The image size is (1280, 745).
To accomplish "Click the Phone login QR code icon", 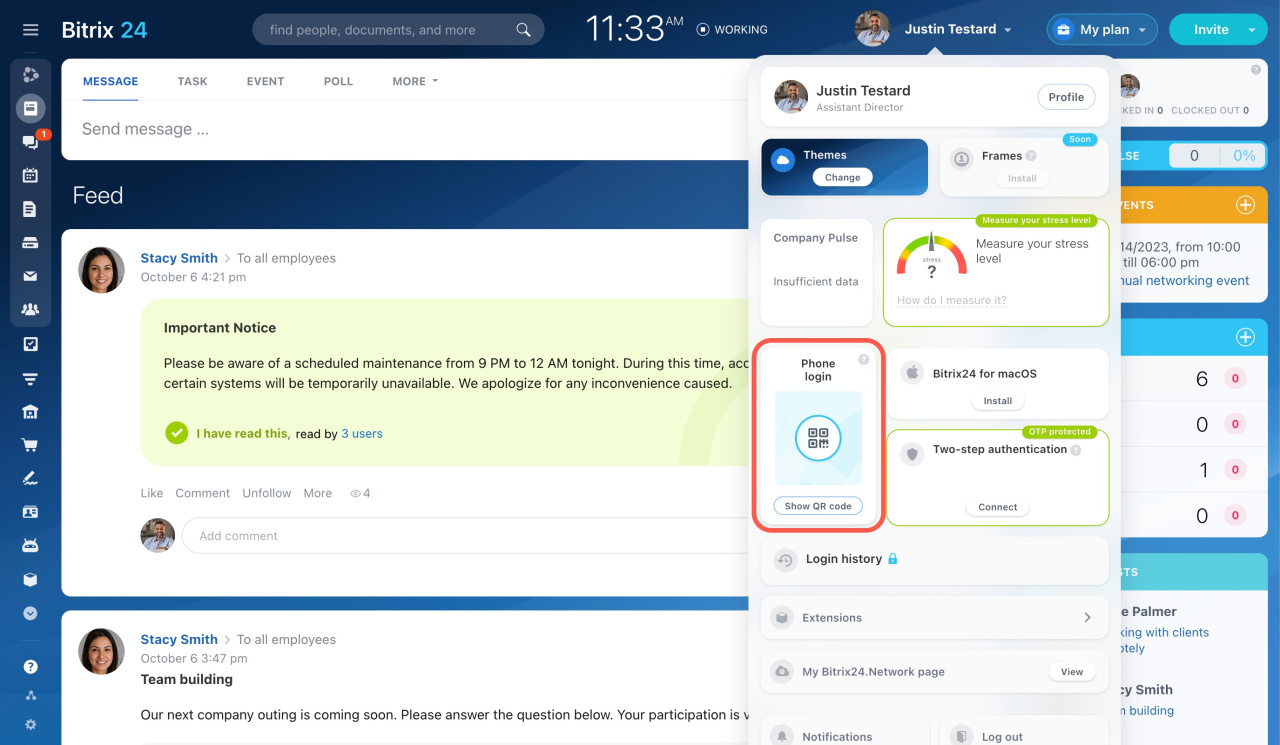I will point(818,438).
